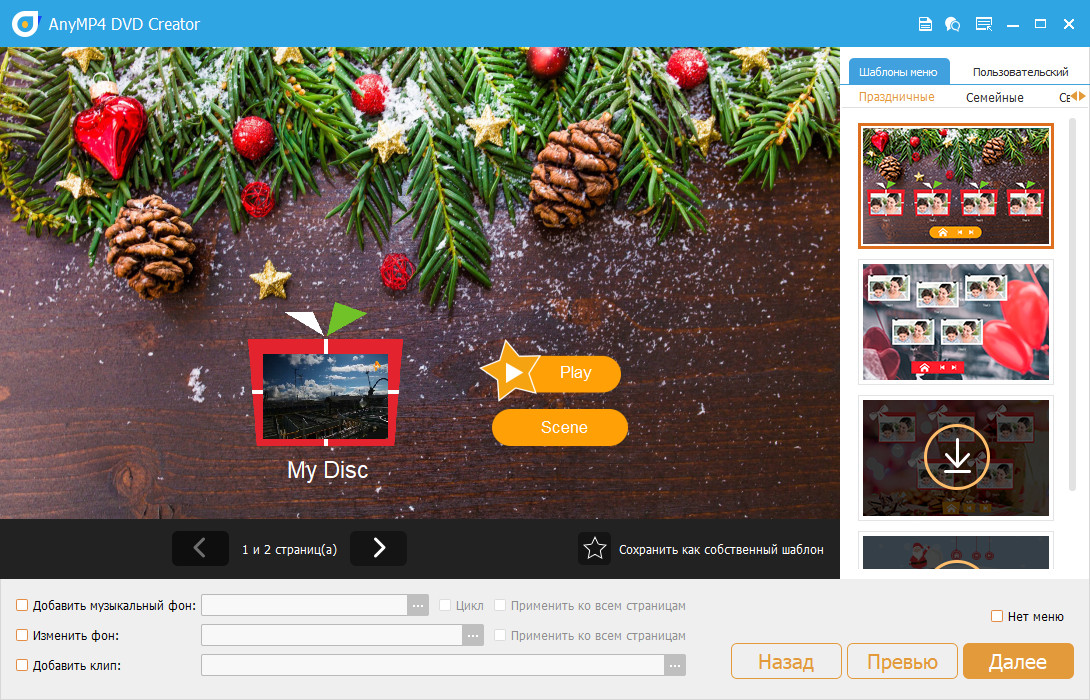
Task: Click the music background path field
Action: click(x=304, y=605)
